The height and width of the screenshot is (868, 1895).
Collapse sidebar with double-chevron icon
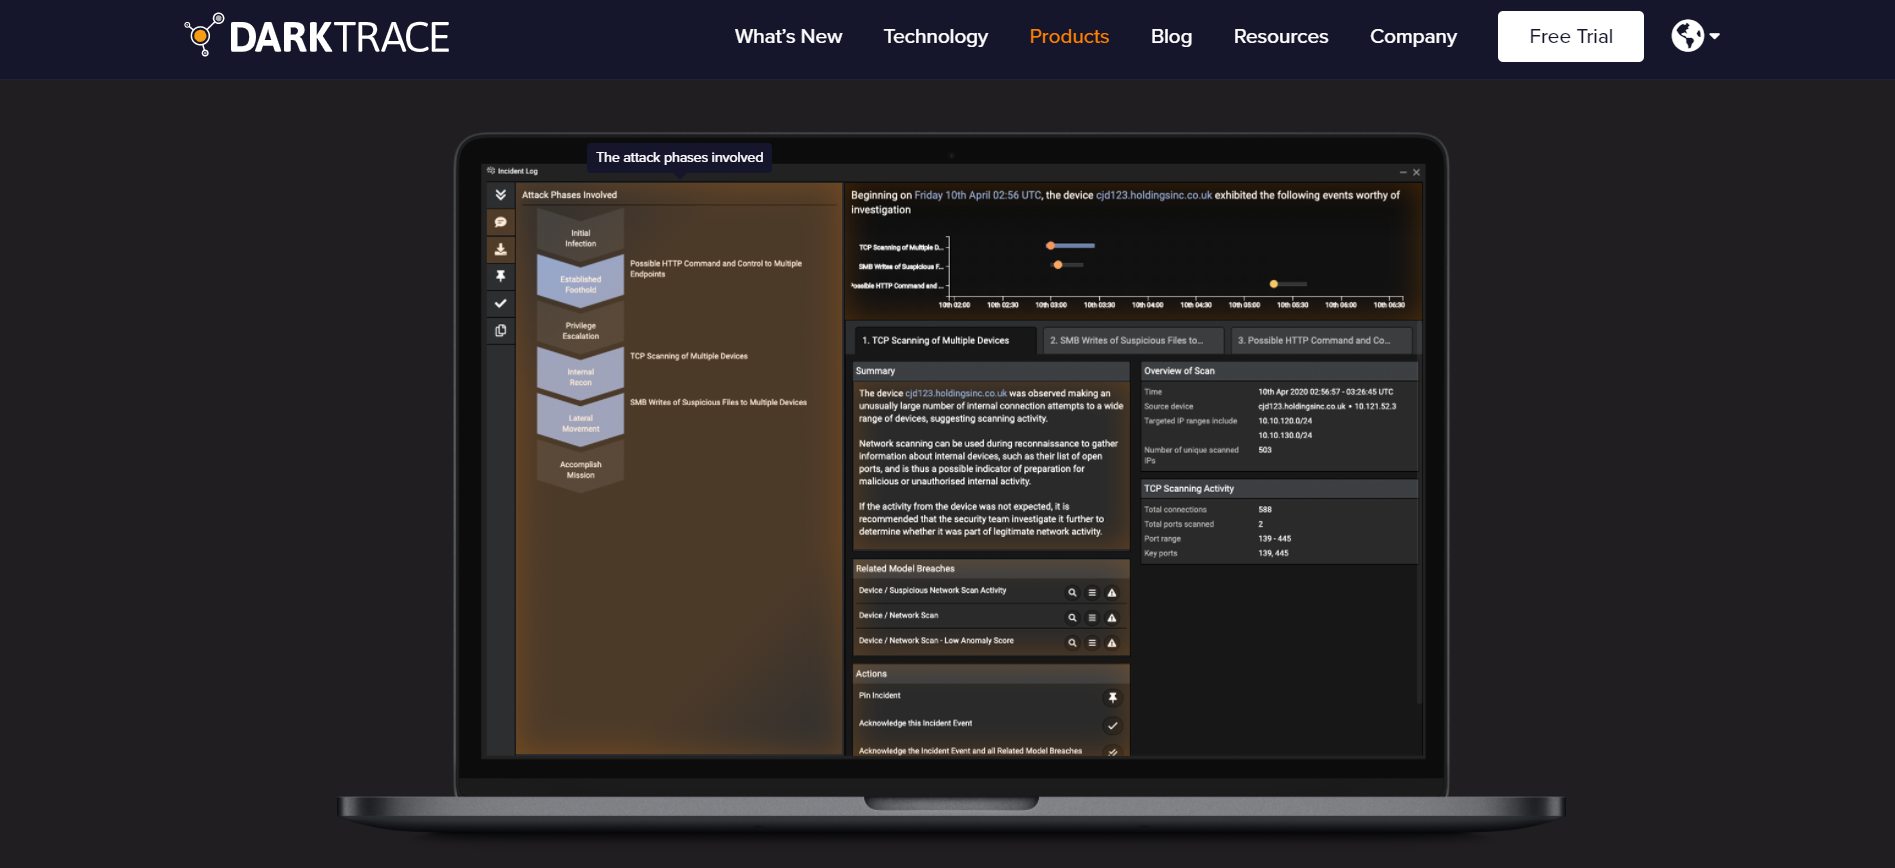501,195
